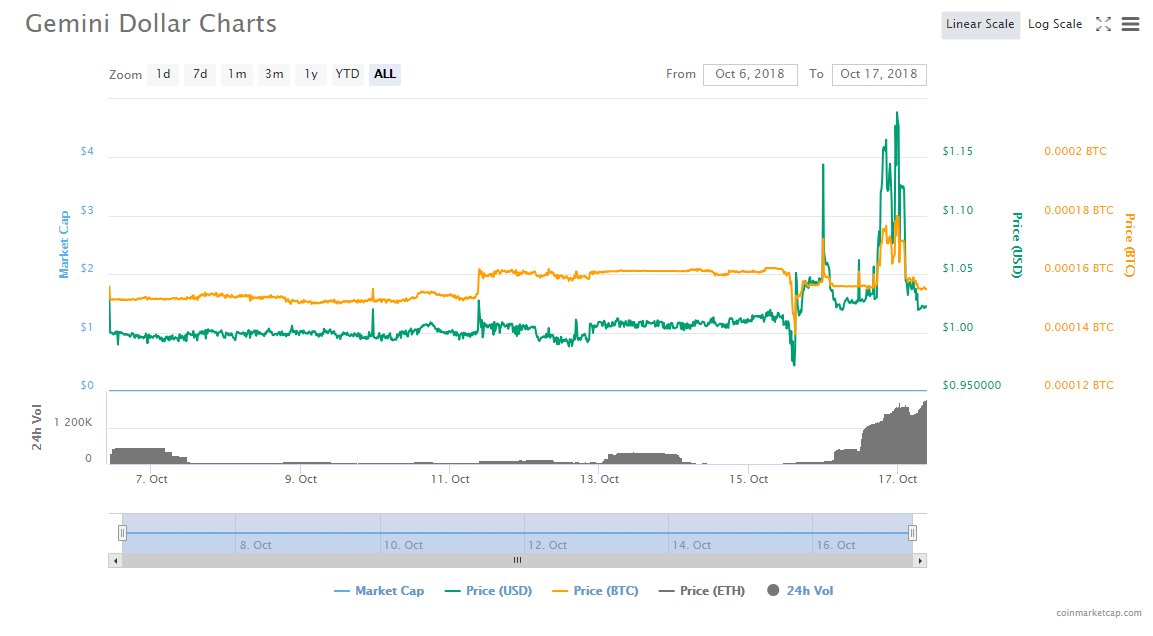This screenshot has width=1153, height=636.
Task: Set zoom to 1m
Action: (237, 74)
